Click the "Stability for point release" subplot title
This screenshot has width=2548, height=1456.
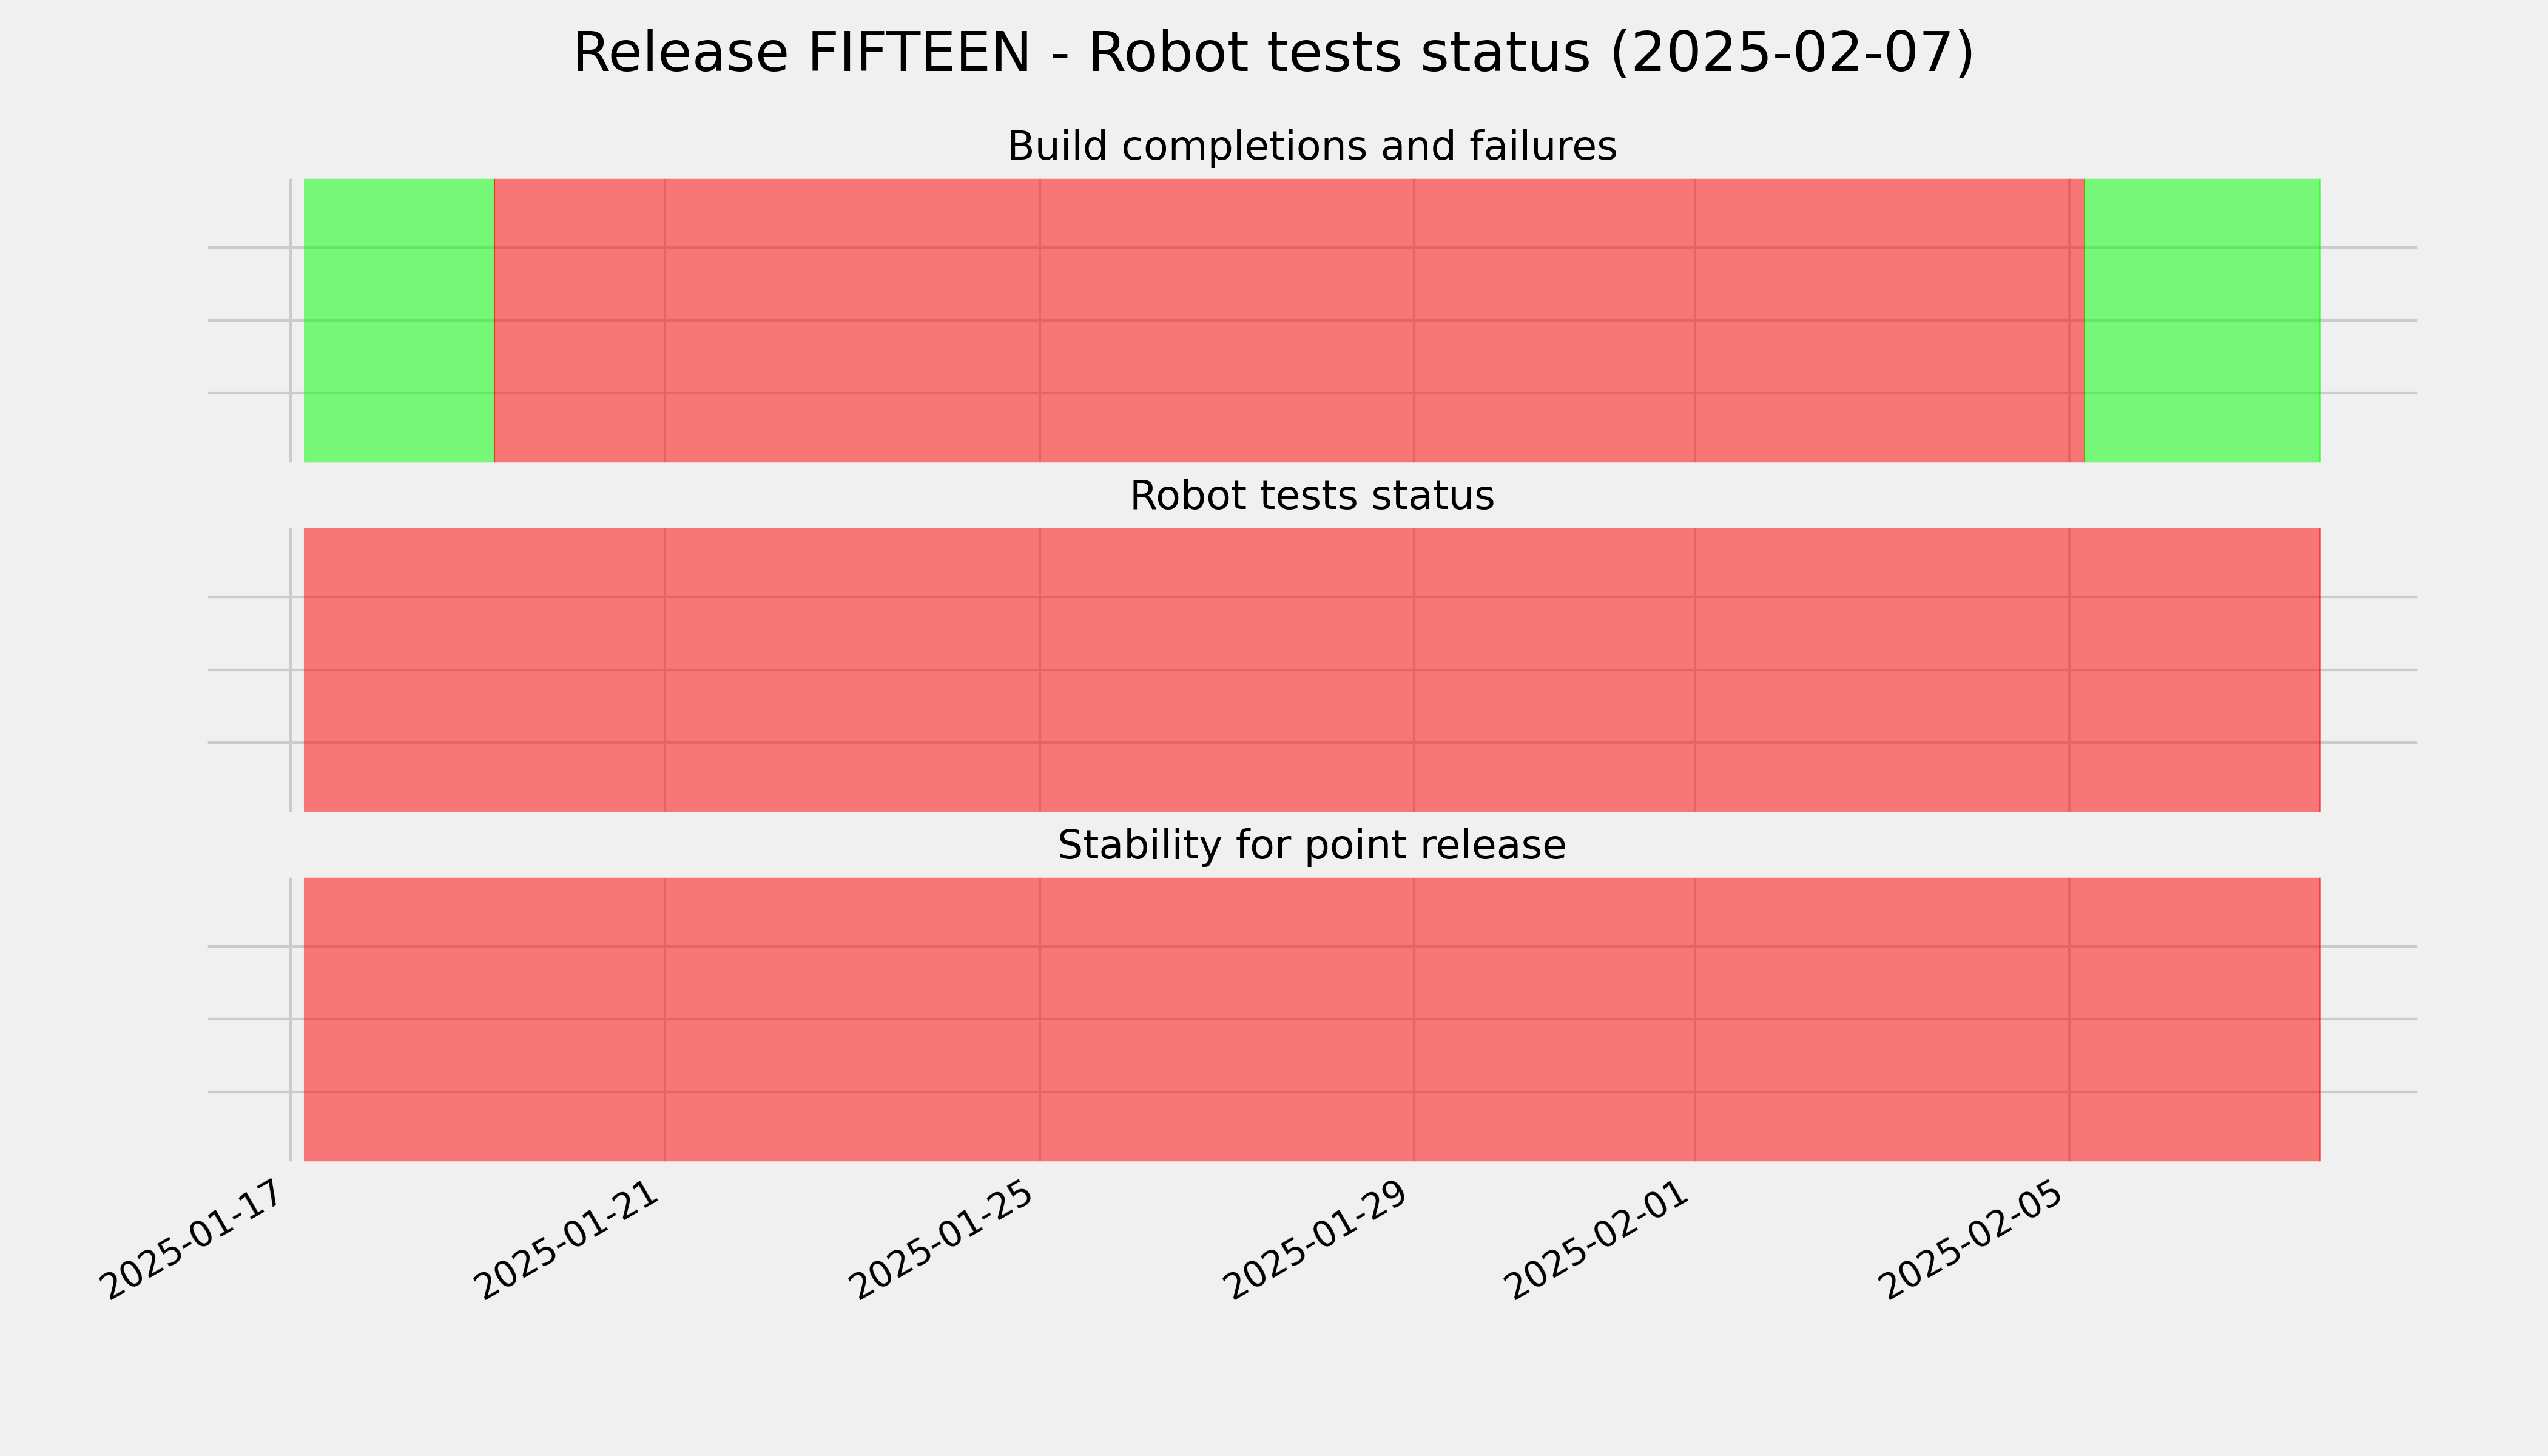pyautogui.click(x=1311, y=845)
